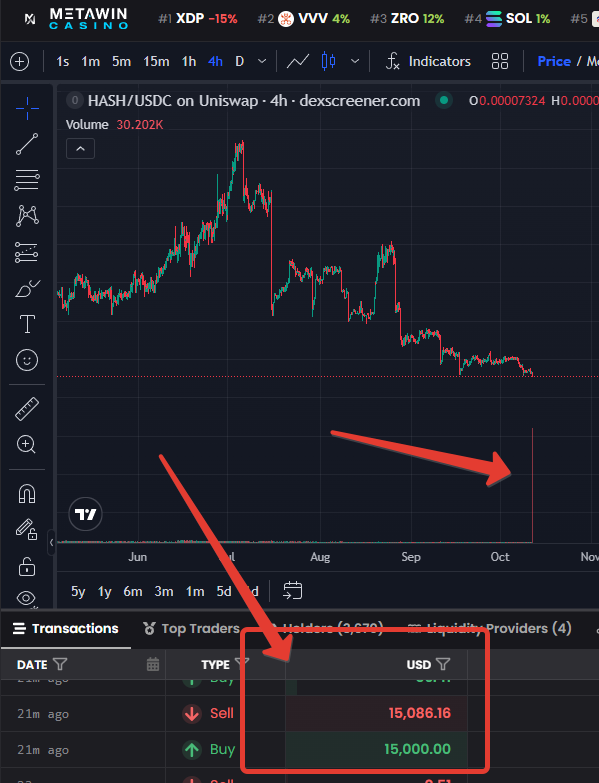Click the Sell row amount 15,086.16
The width and height of the screenshot is (599, 783).
click(x=419, y=713)
